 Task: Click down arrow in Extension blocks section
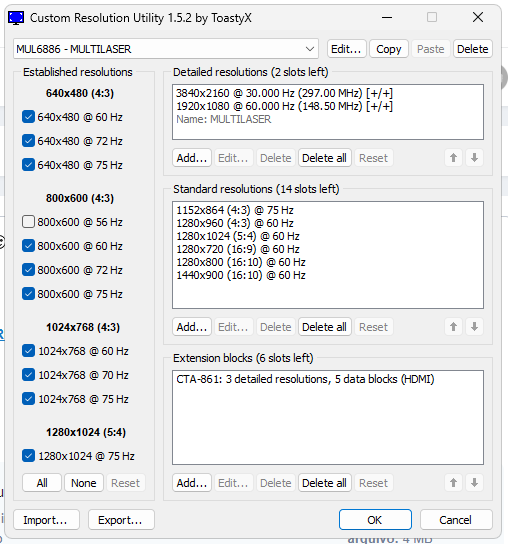[474, 483]
